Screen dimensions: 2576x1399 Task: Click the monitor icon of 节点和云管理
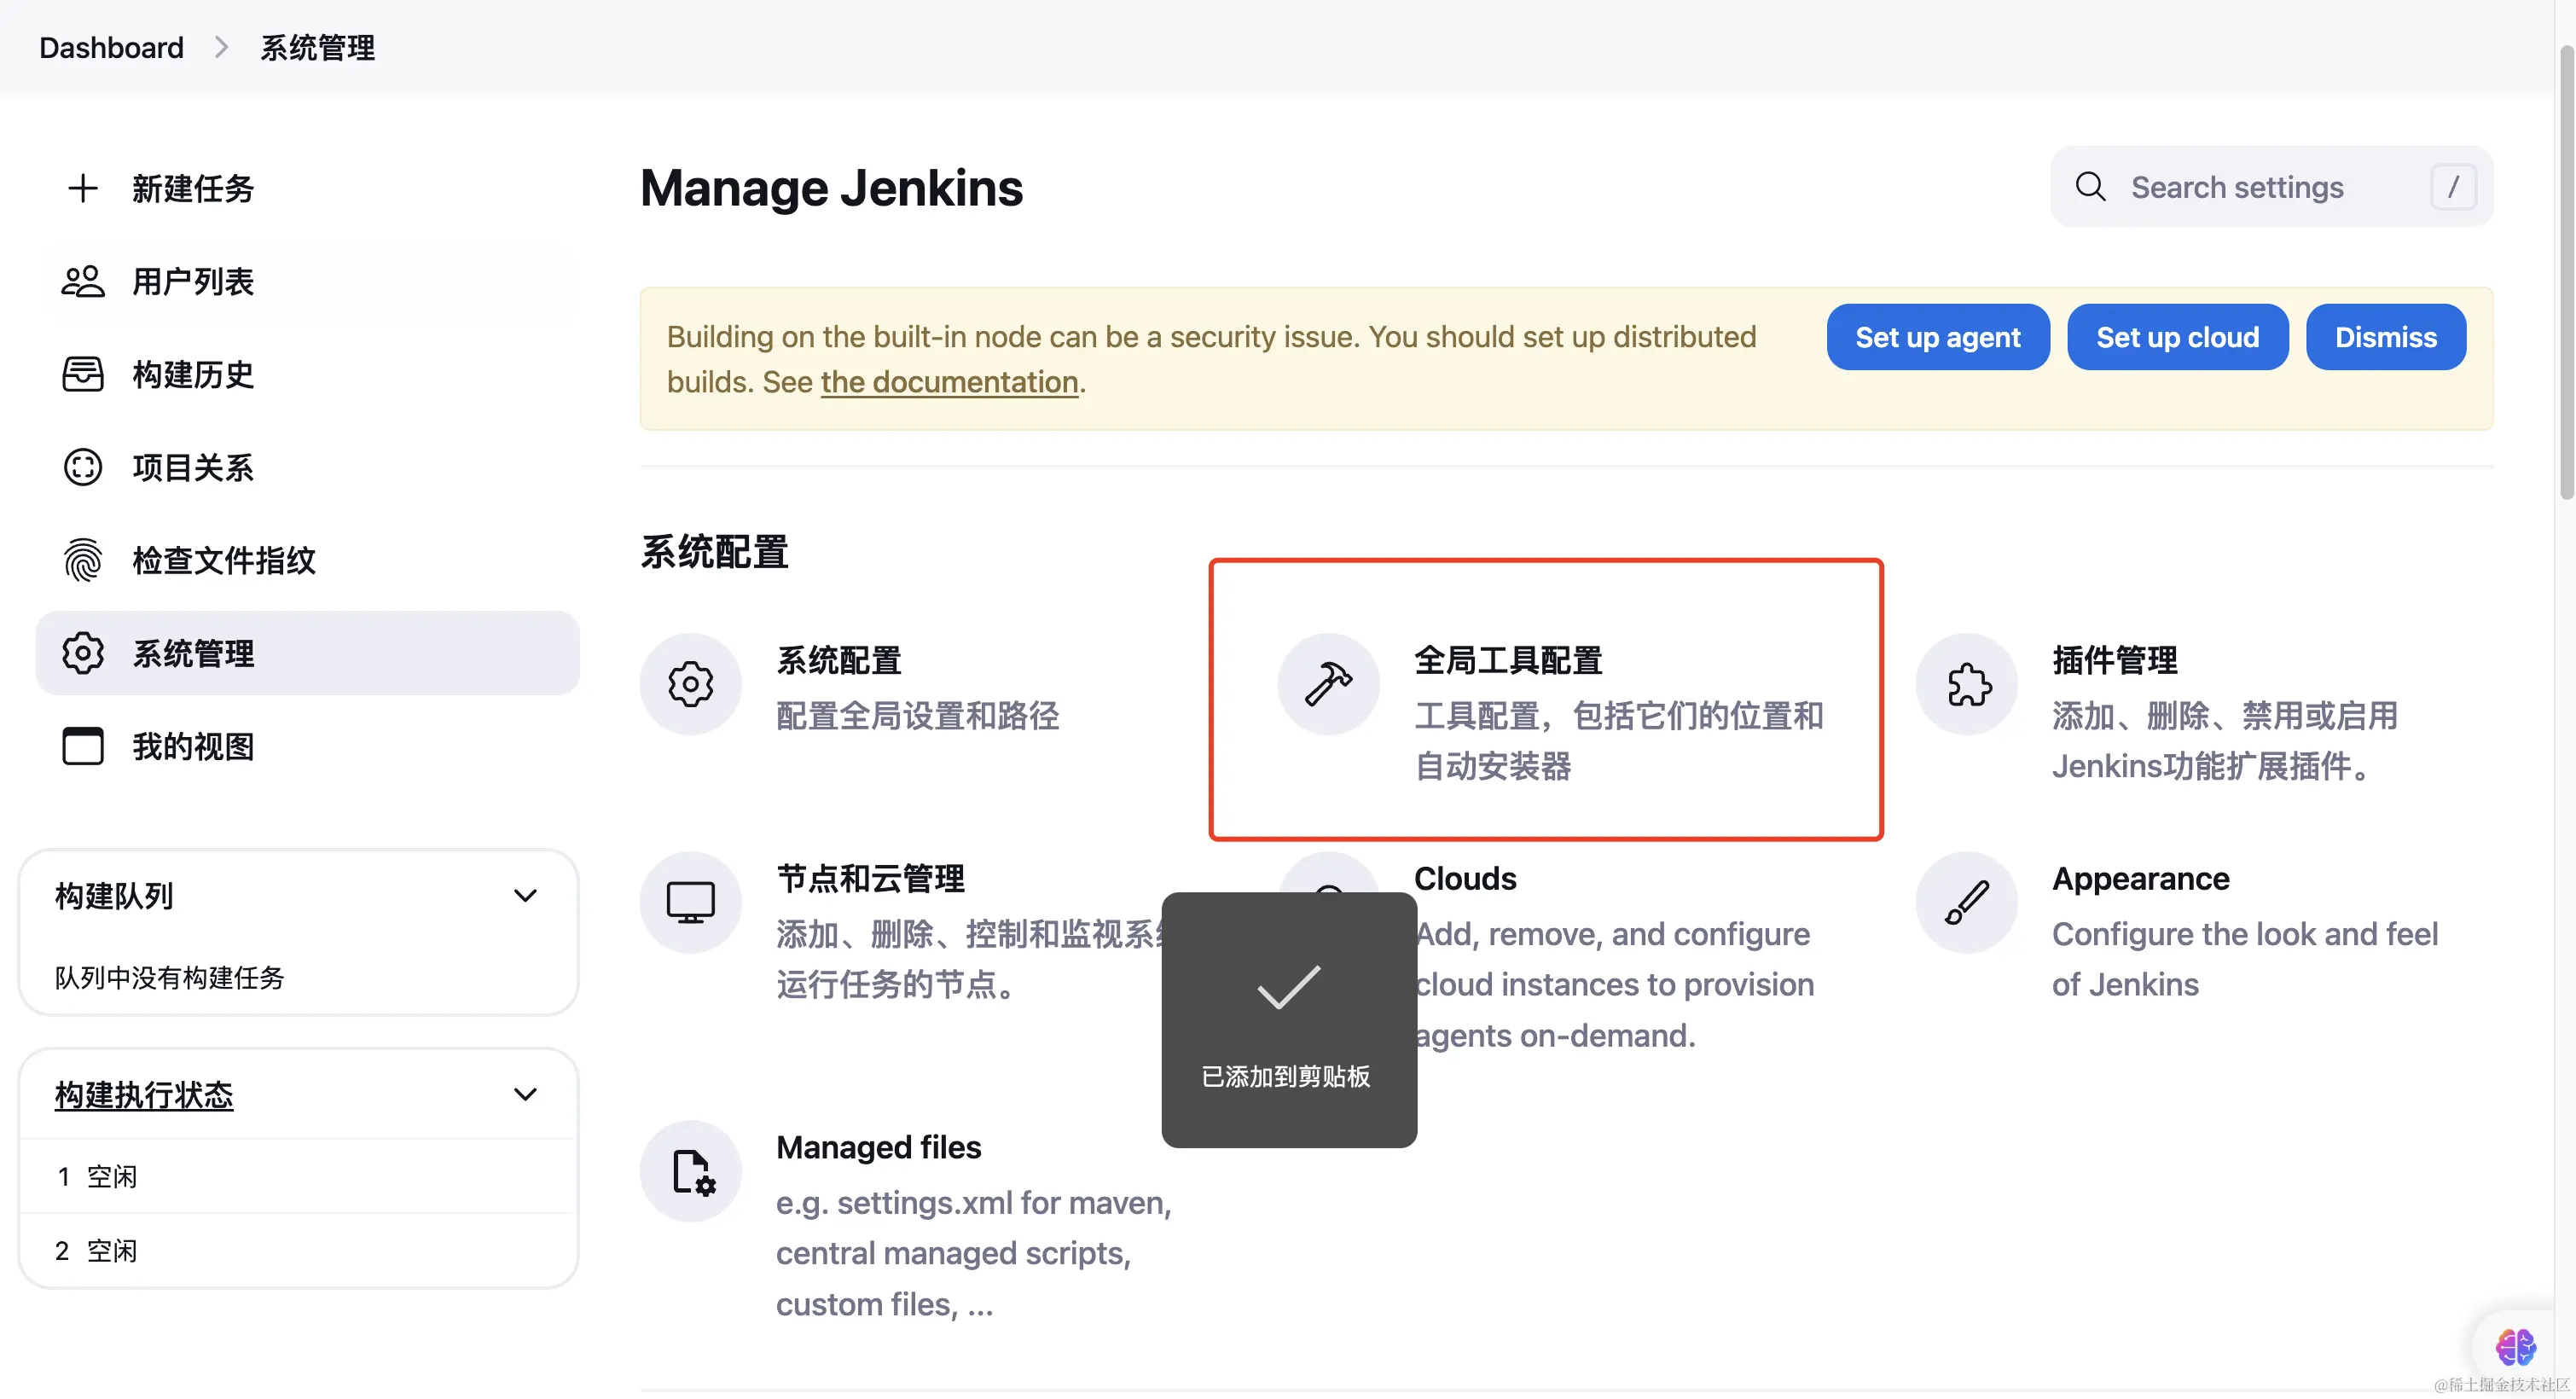691,902
